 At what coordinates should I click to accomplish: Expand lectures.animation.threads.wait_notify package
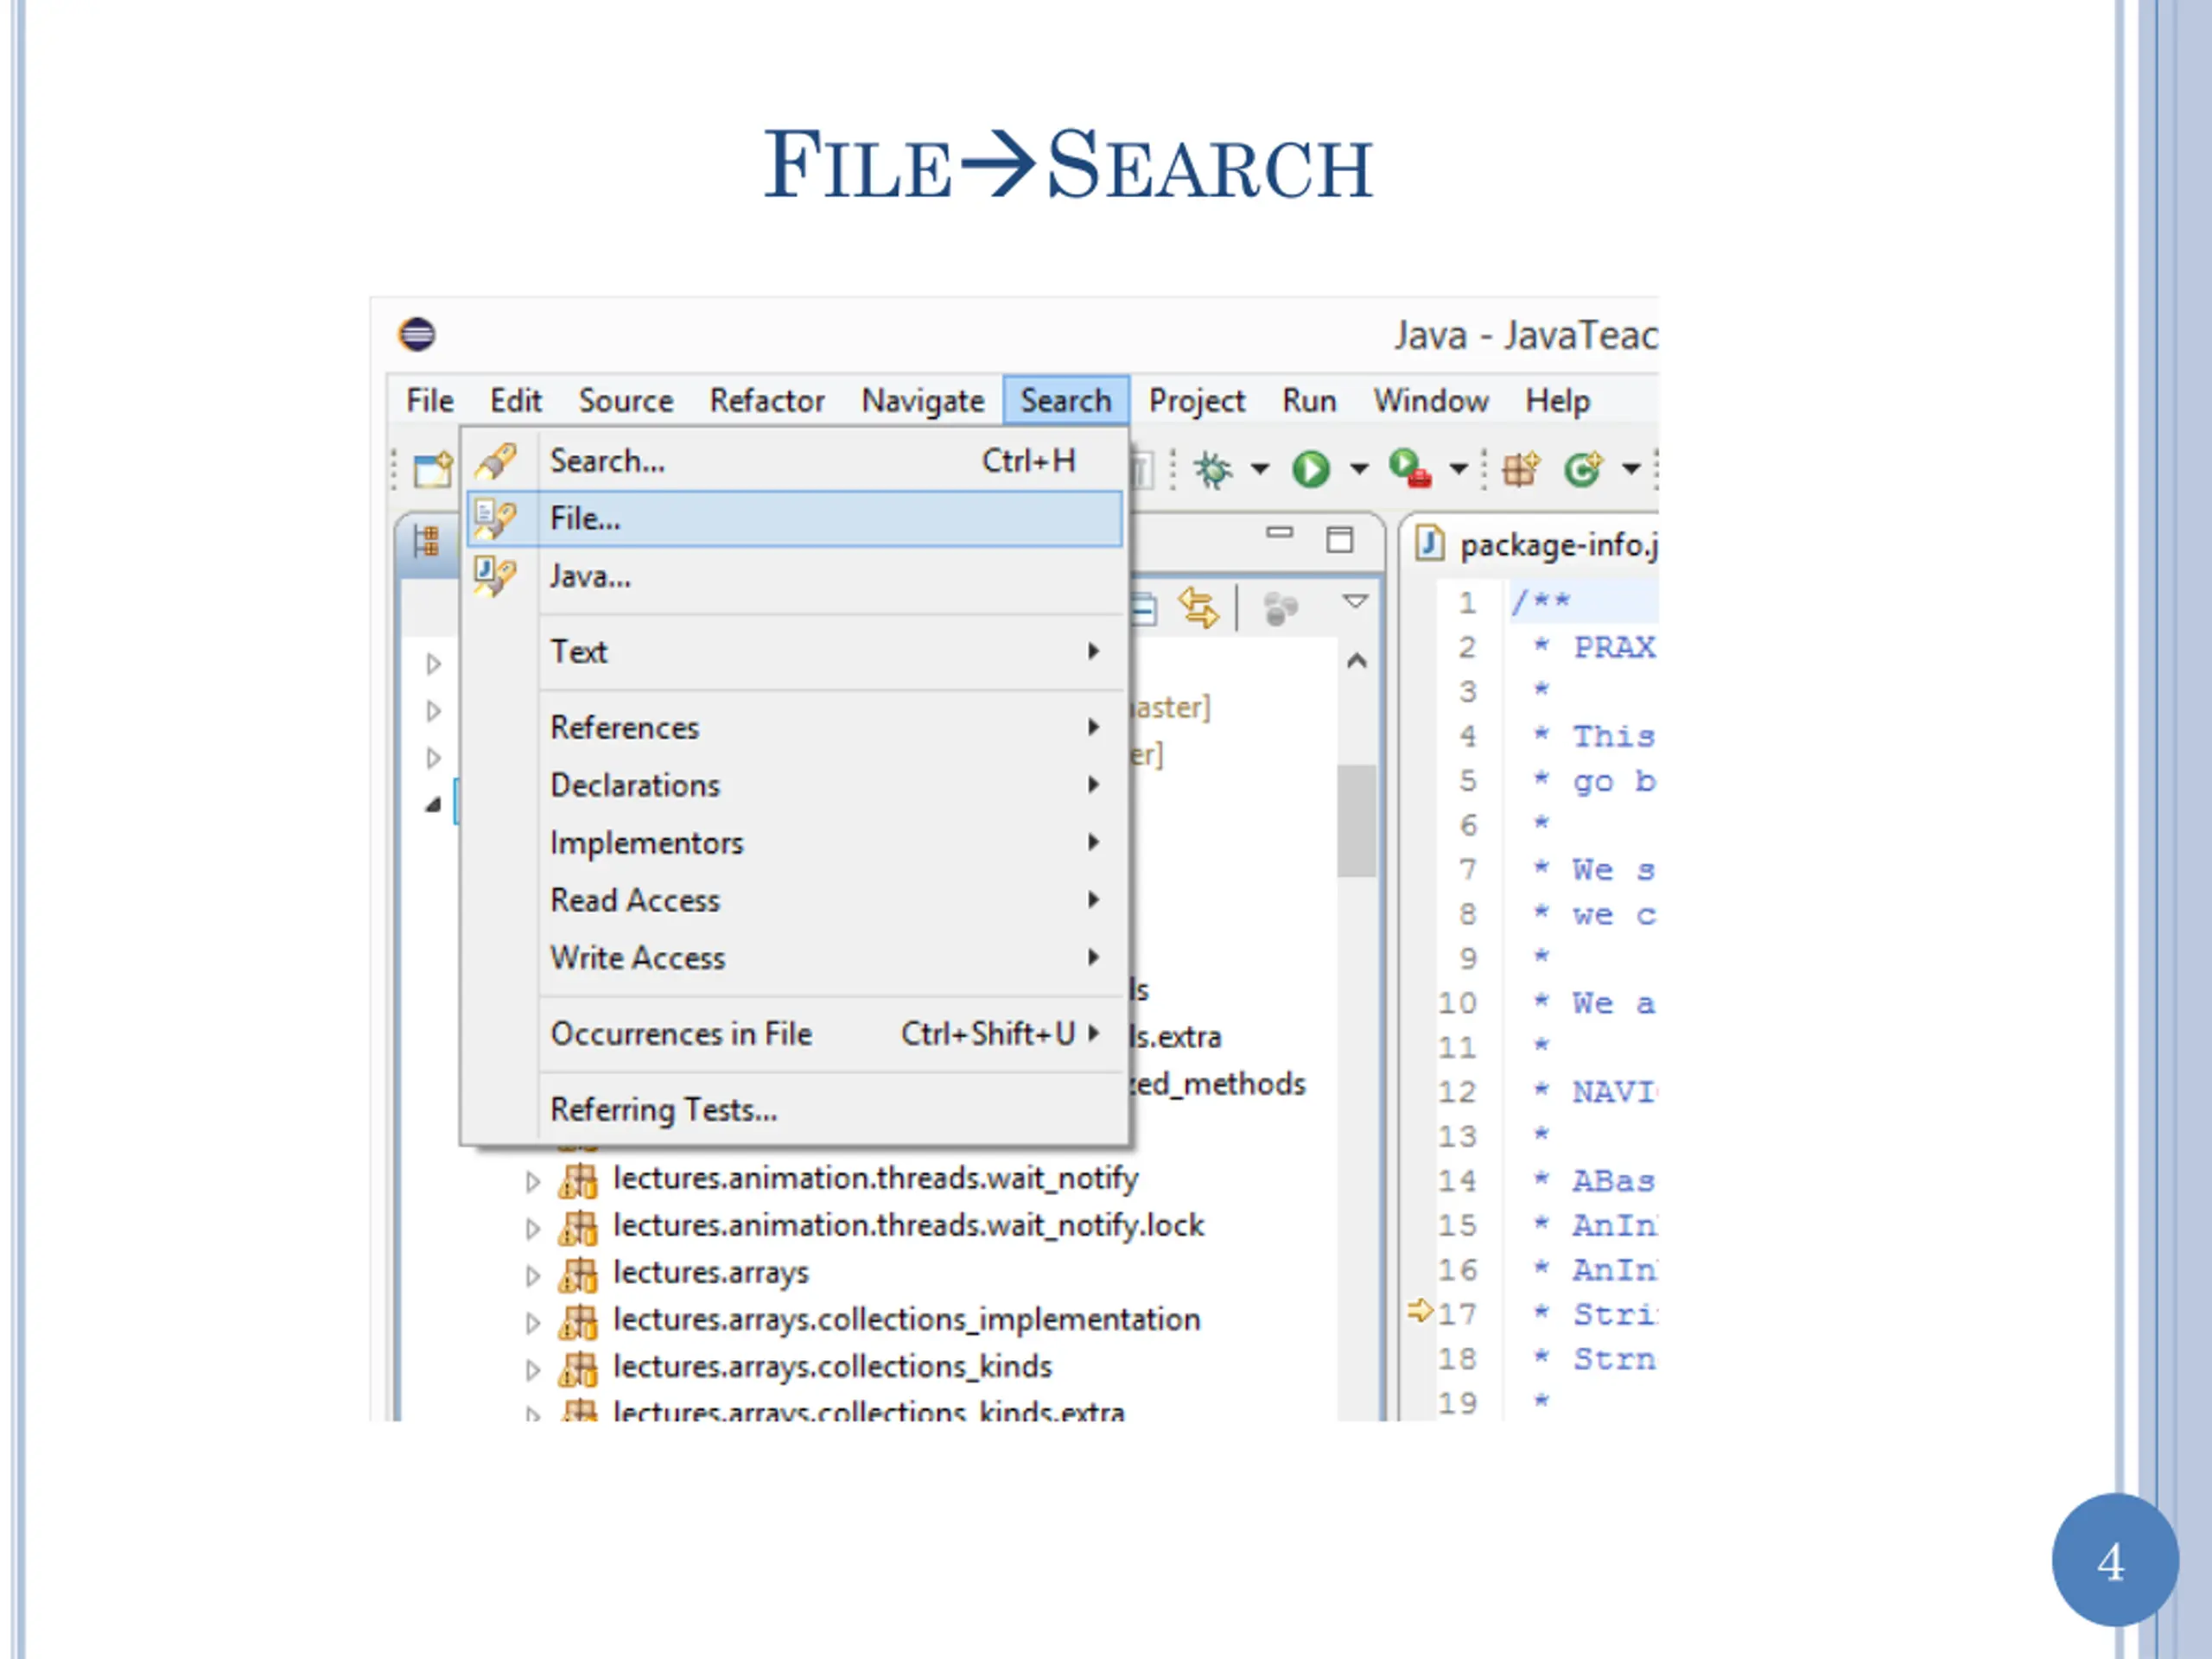(533, 1182)
